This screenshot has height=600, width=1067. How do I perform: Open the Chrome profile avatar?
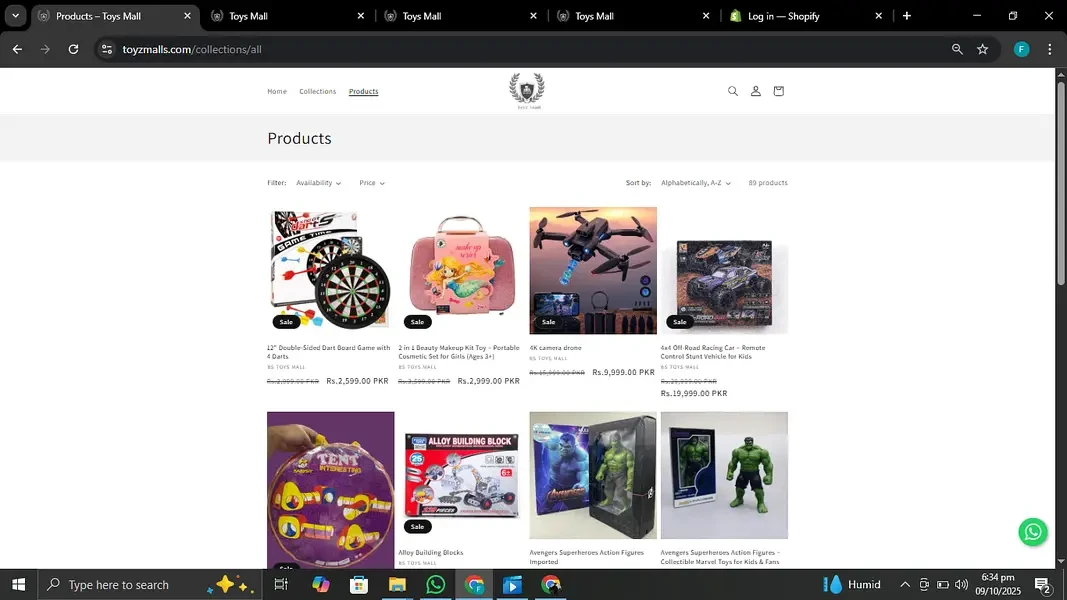tap(1021, 49)
